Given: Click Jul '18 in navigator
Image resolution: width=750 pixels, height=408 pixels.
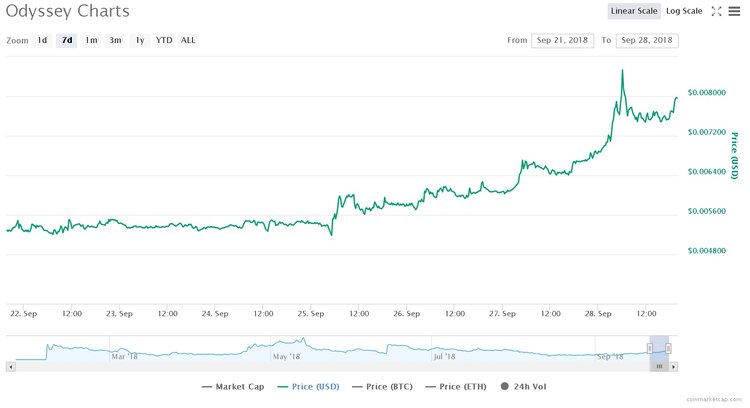Looking at the screenshot, I should (x=444, y=356).
